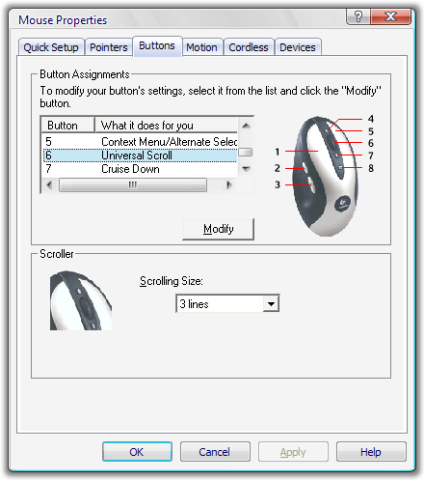Image resolution: width=424 pixels, height=480 pixels.
Task: Open the Cordless tab
Action: coord(249,47)
